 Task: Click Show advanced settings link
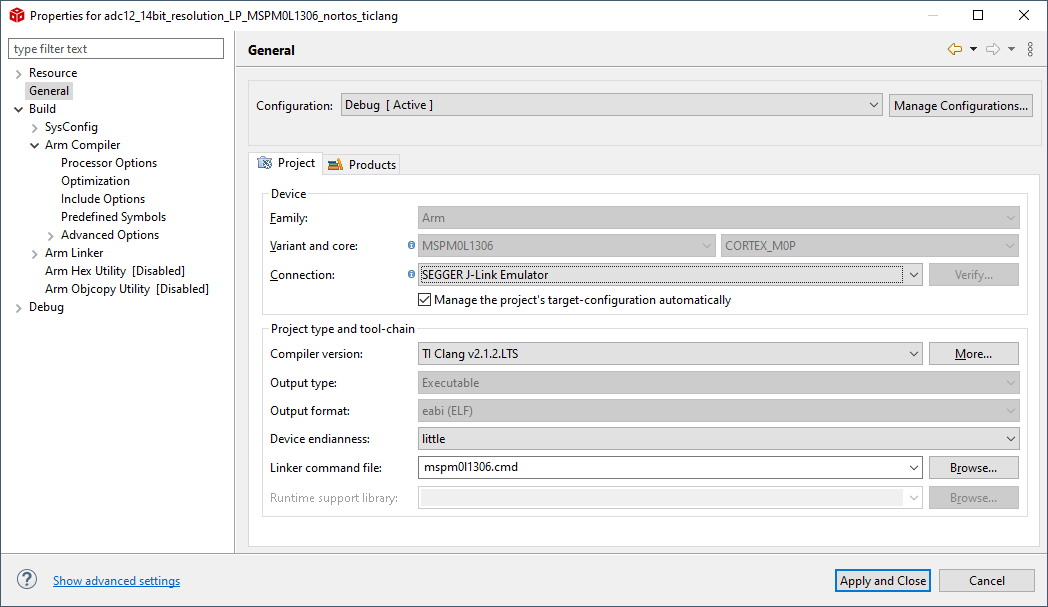[x=116, y=581]
